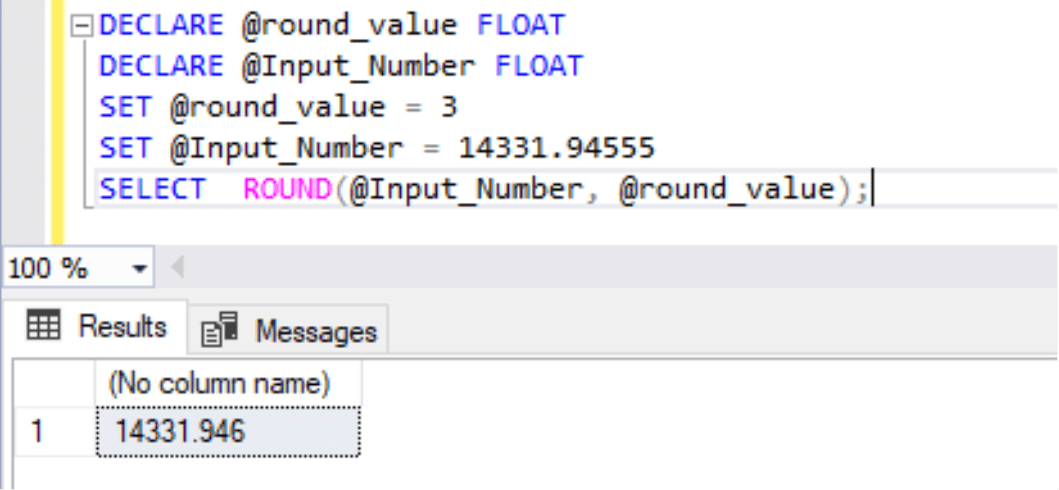
Task: Switch to the Results tab
Action: (96, 326)
